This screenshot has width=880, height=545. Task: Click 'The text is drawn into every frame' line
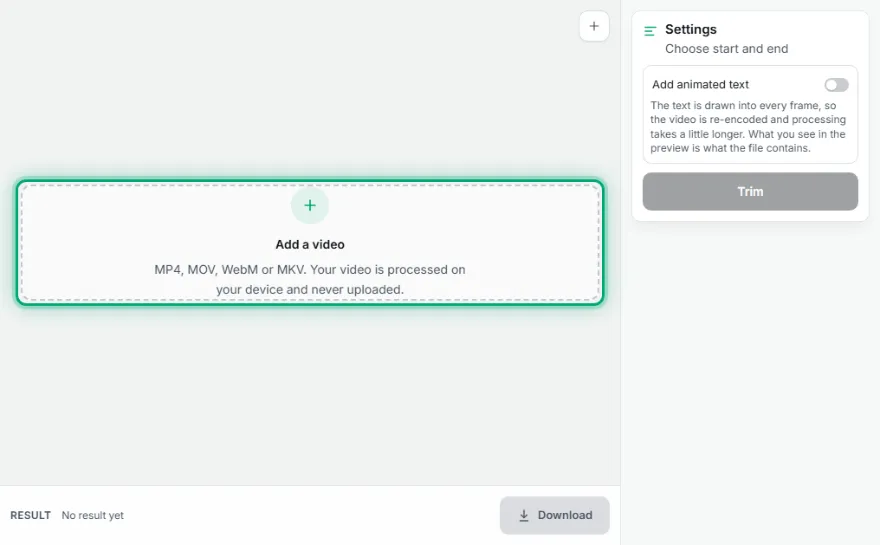[x=743, y=106]
